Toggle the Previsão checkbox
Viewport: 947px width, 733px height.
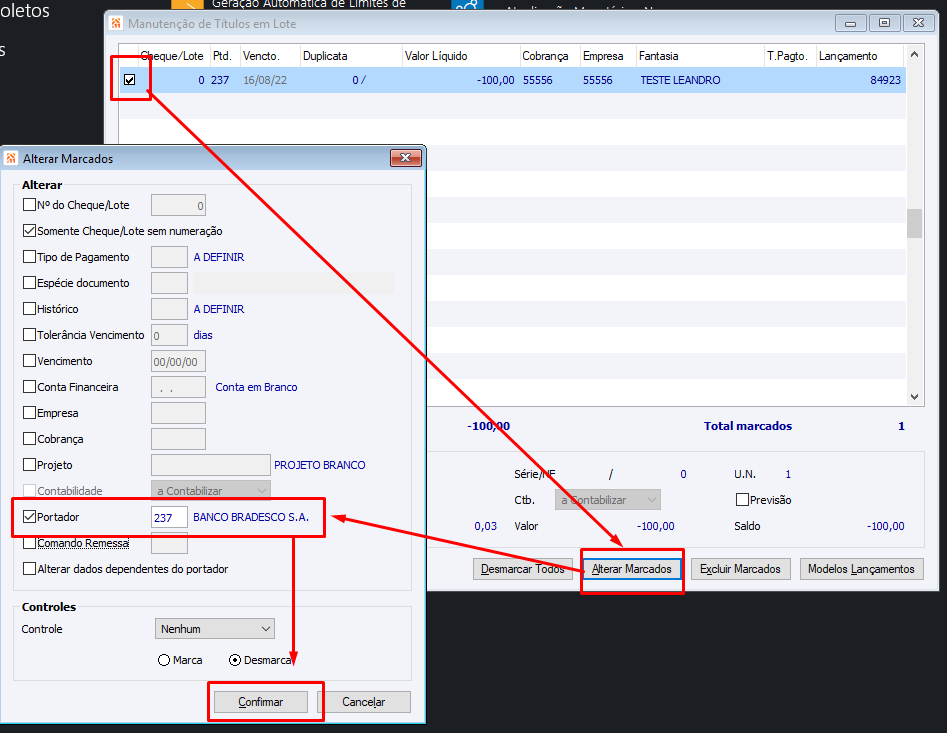(742, 499)
